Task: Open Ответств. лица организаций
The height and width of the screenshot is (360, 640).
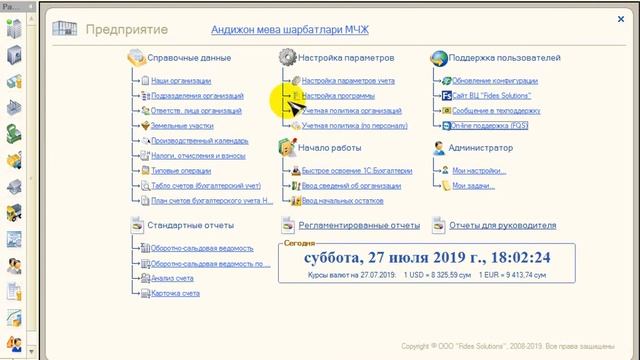Action: click(x=196, y=111)
